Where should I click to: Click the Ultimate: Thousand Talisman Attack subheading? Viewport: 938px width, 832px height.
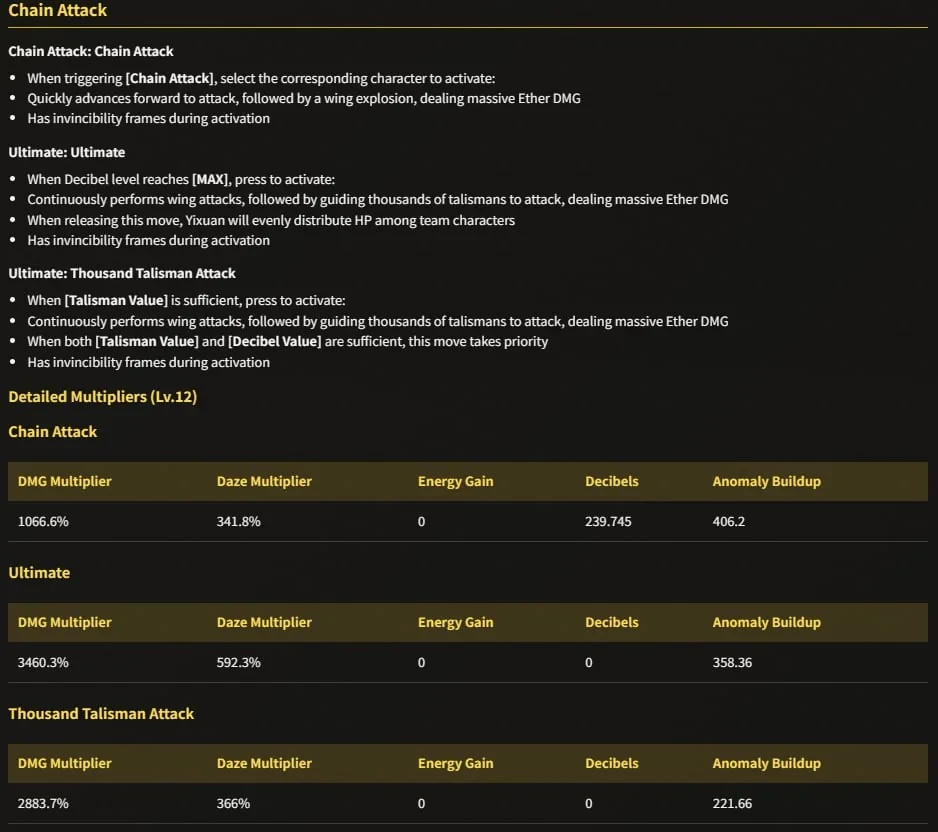point(122,273)
